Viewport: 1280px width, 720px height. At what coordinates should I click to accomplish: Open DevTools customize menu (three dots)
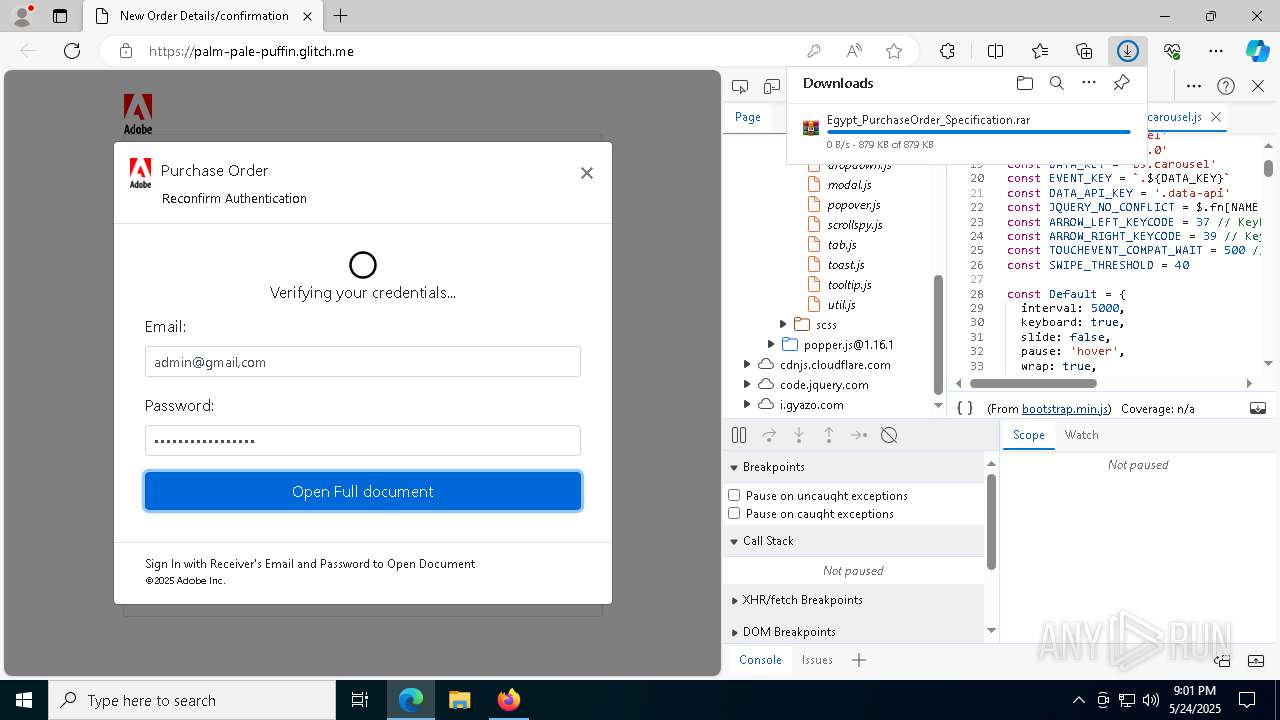(1194, 86)
